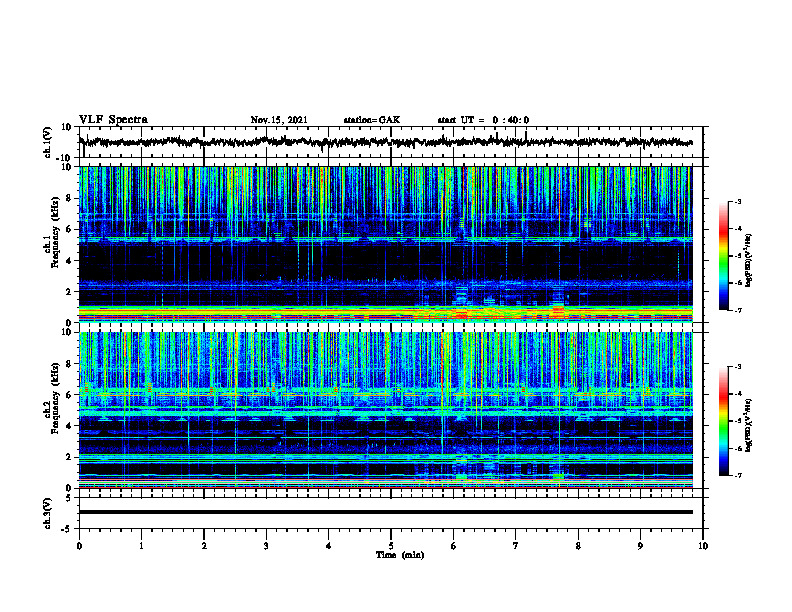Viewport: 792px width, 612px height.
Task: Click the time axis tick label "4"
Action: [329, 546]
